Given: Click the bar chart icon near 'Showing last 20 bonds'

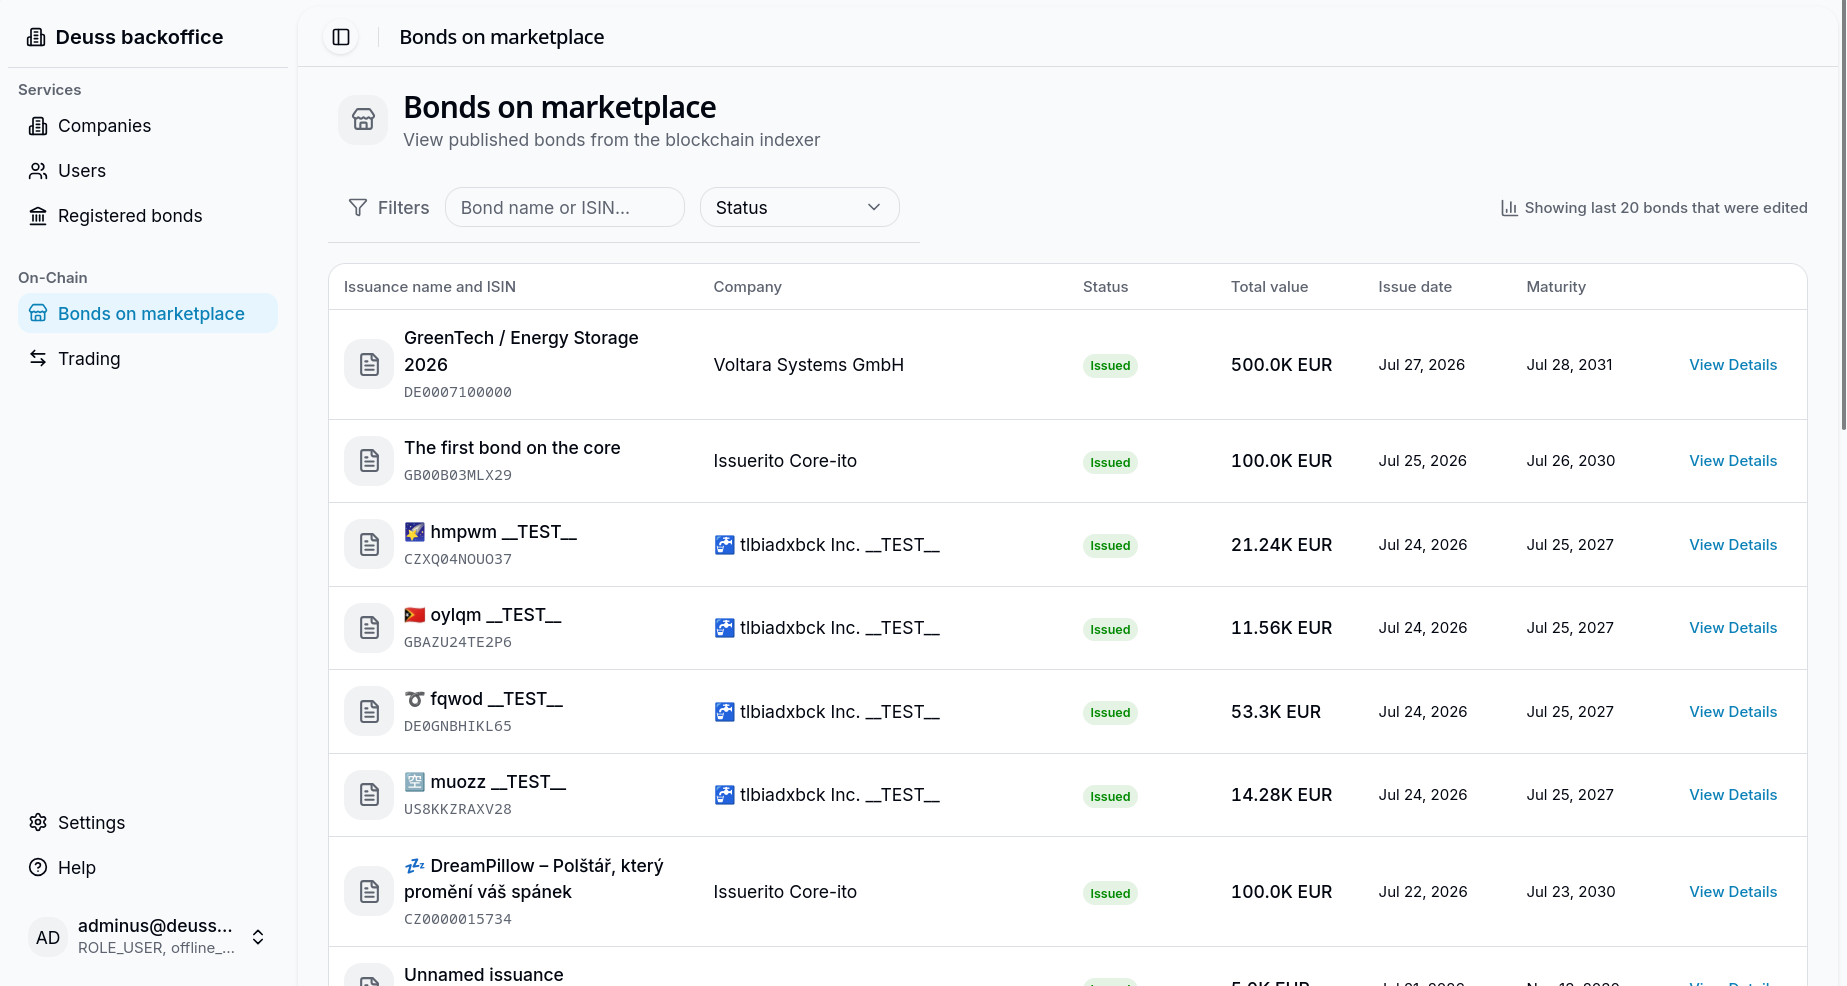Looking at the screenshot, I should tap(1509, 208).
